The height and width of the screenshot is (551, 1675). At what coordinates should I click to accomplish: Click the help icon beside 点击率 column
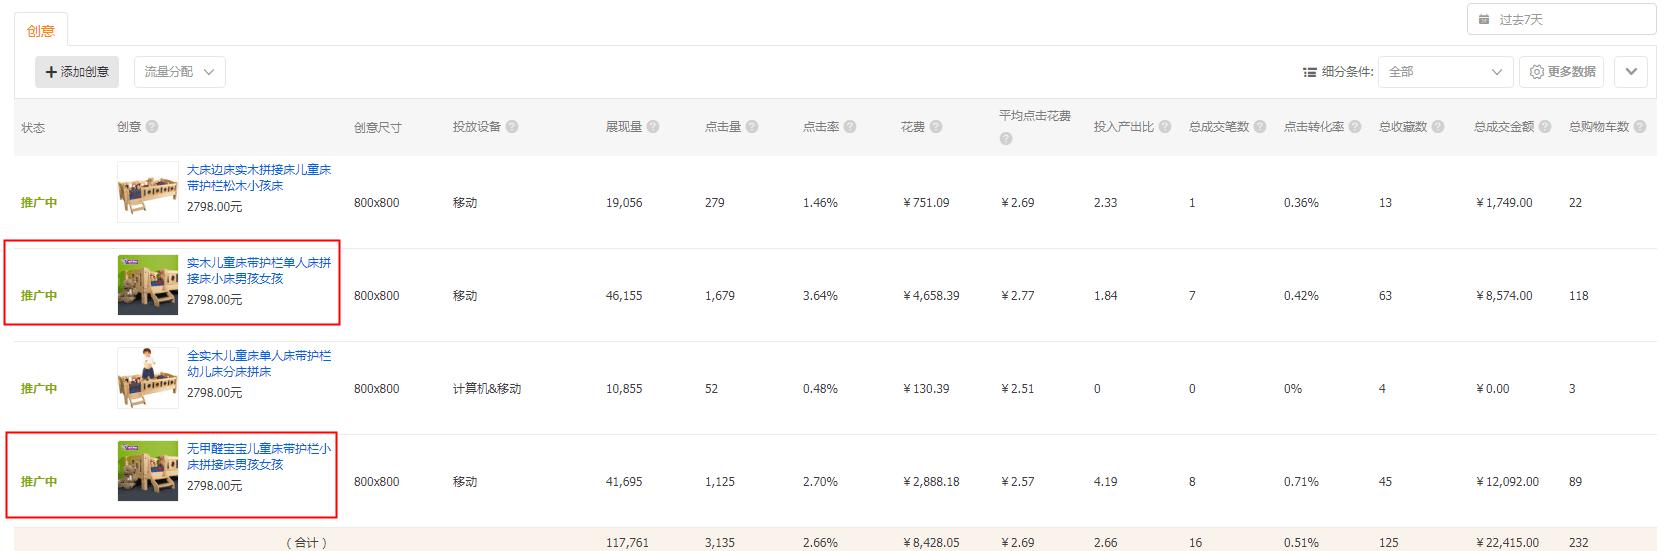(x=850, y=127)
